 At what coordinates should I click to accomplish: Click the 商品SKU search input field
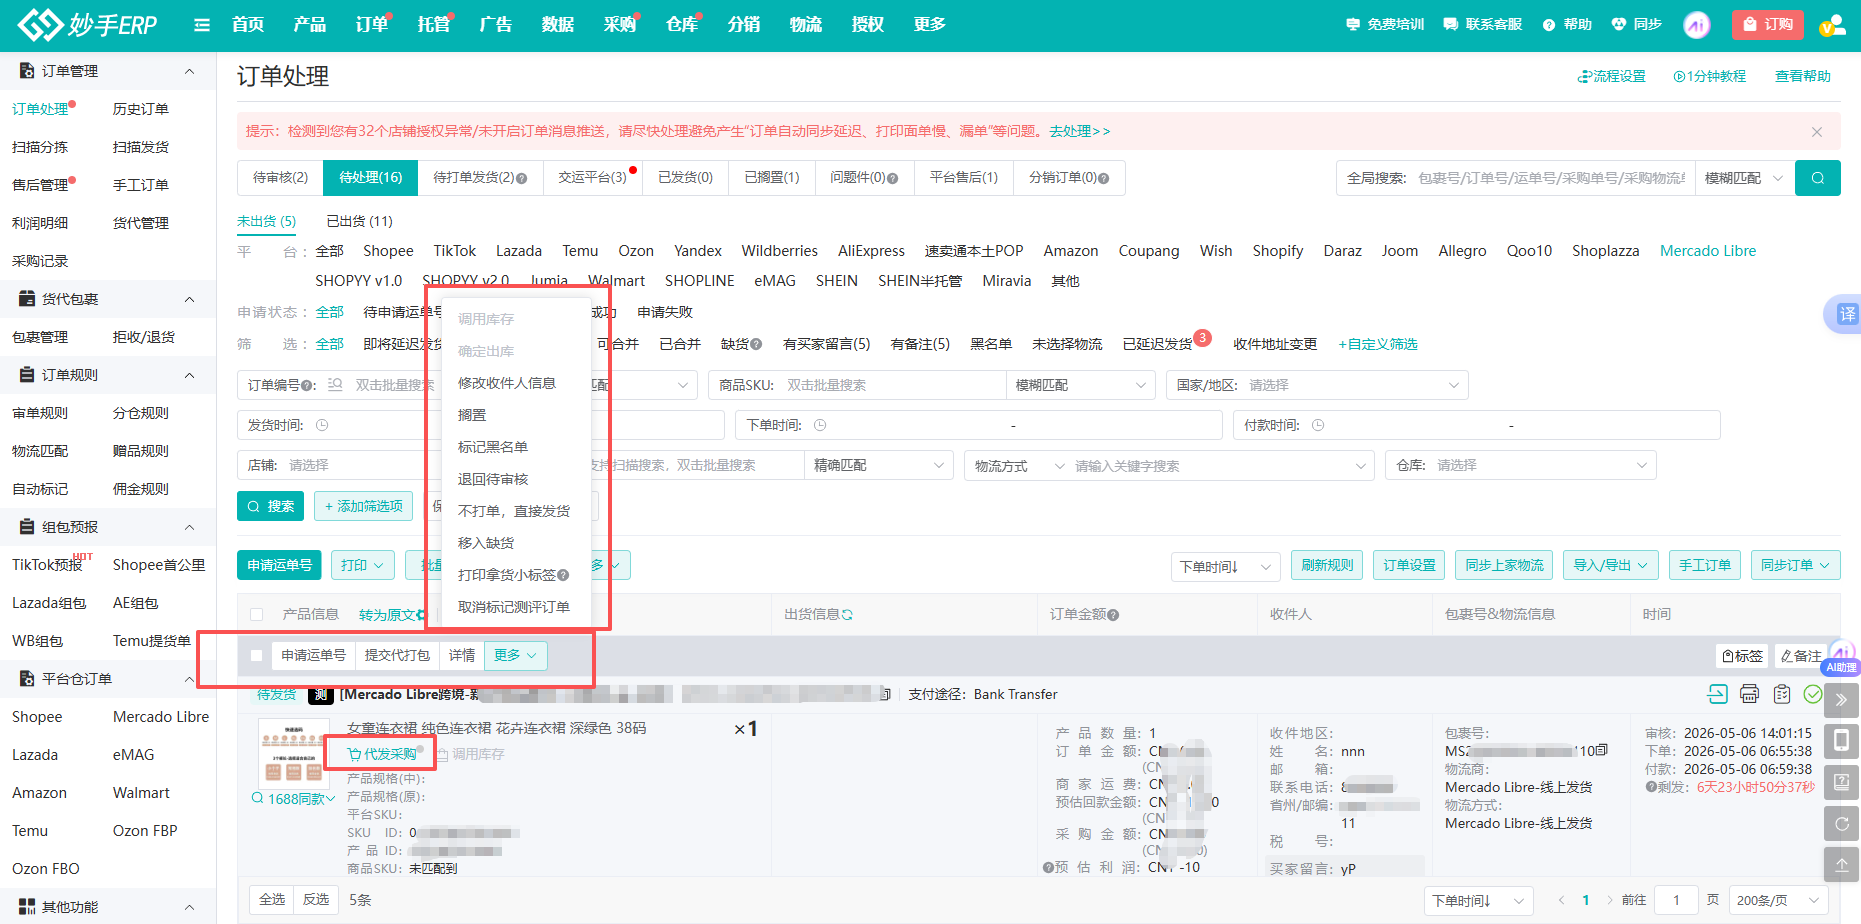pyautogui.click(x=857, y=385)
